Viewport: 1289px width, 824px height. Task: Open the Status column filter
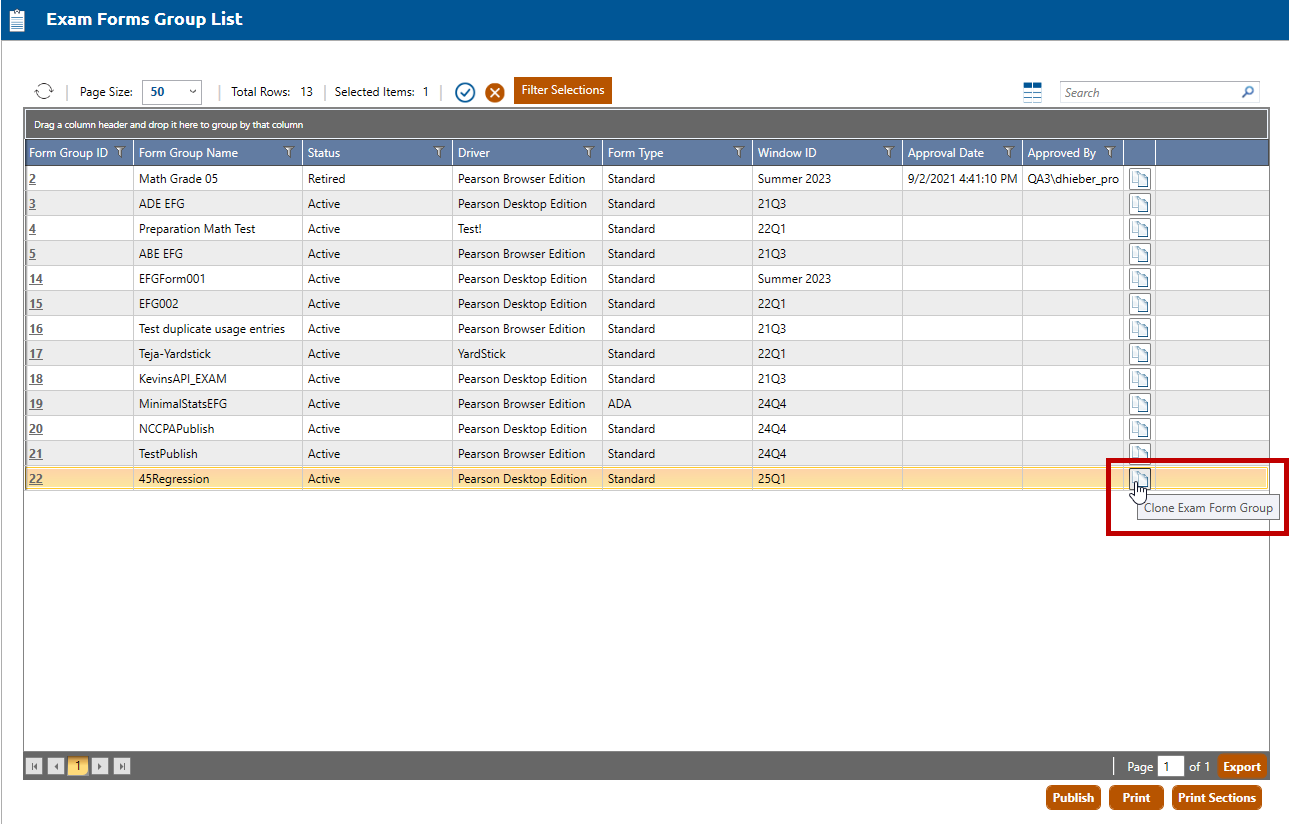438,152
